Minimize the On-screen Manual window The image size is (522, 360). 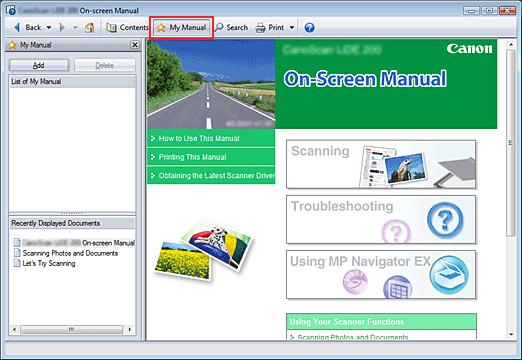click(471, 11)
